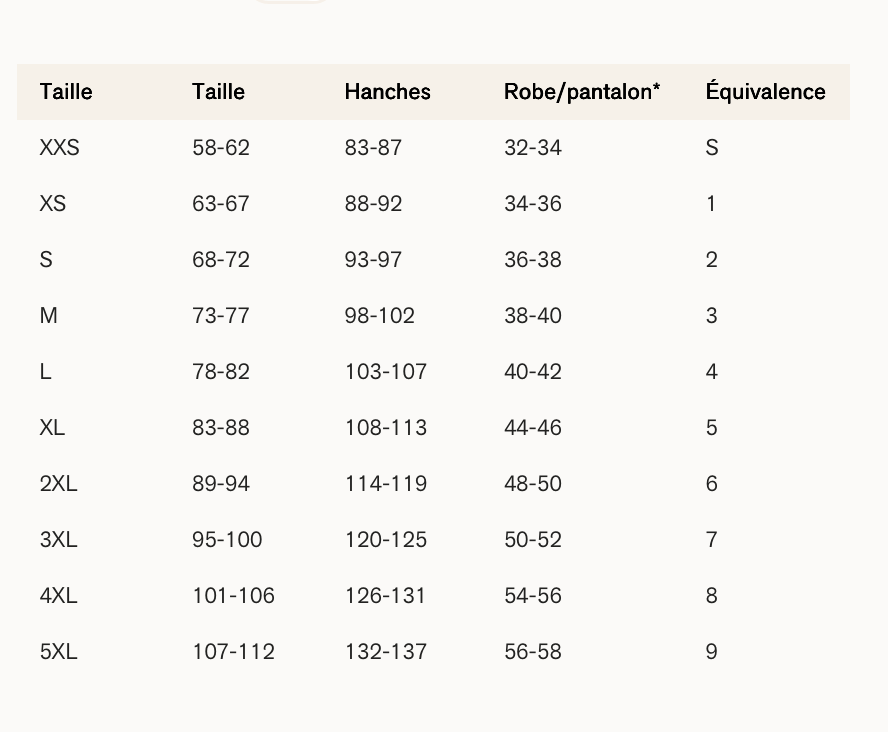Click the XS size row label
Screen dimensions: 888x732
coord(53,204)
